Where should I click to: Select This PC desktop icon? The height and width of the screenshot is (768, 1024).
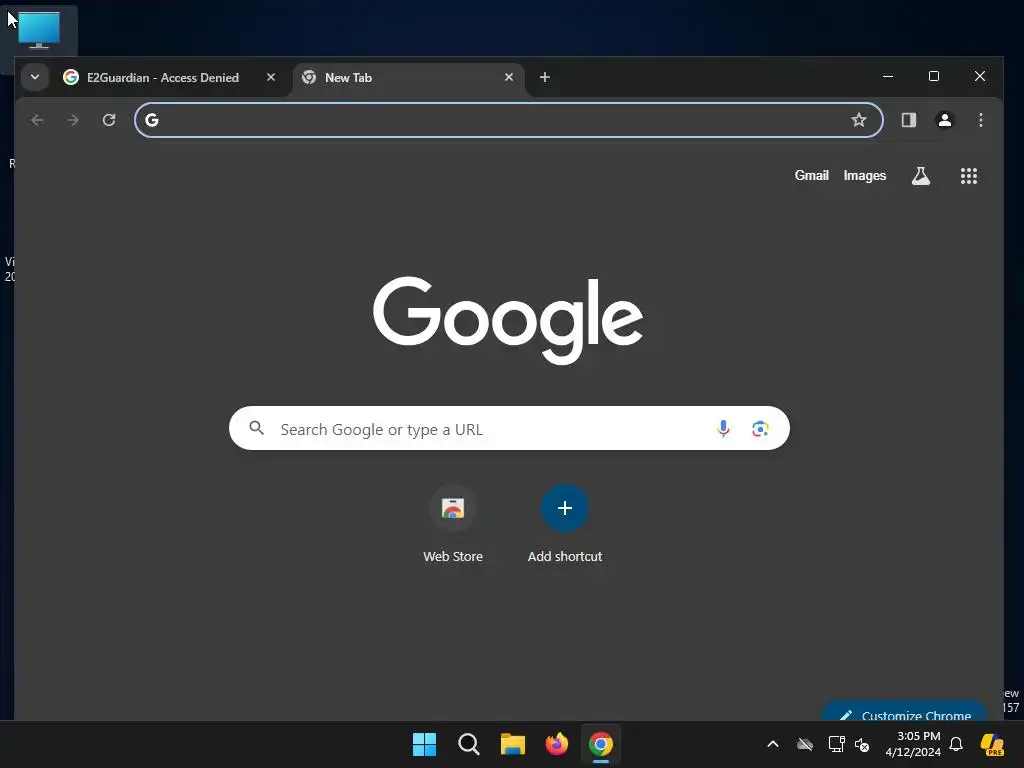click(39, 30)
